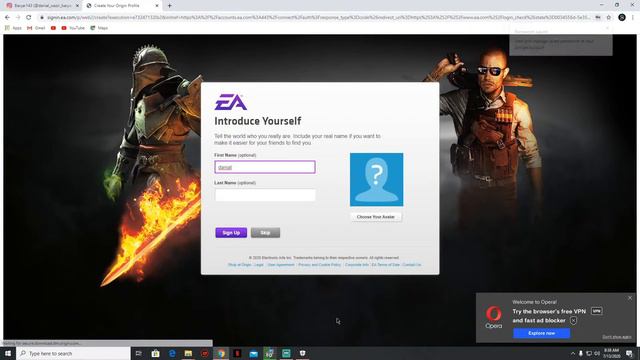Open the saved password key icon

click(x=598, y=18)
